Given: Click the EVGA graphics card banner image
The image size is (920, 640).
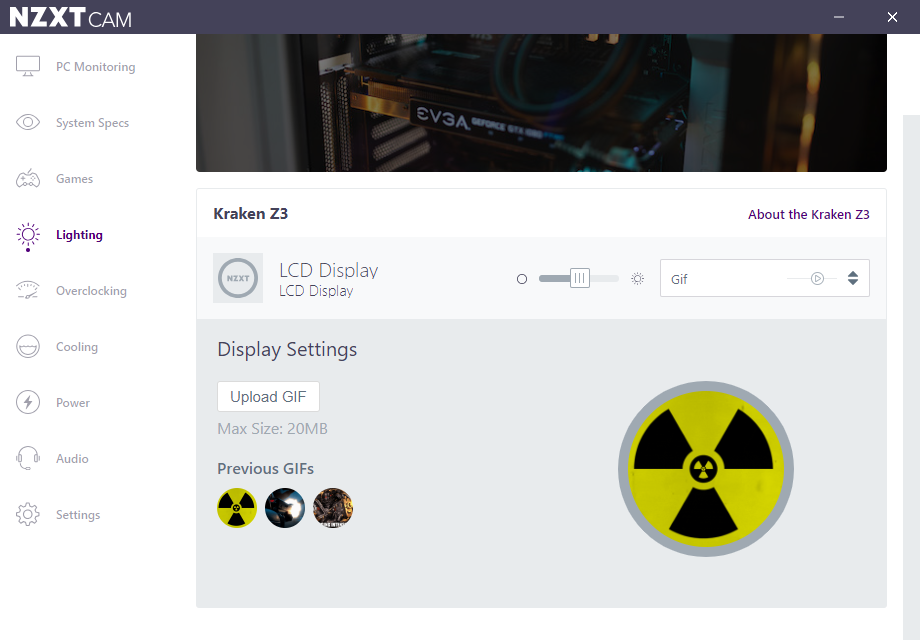Looking at the screenshot, I should tap(541, 103).
